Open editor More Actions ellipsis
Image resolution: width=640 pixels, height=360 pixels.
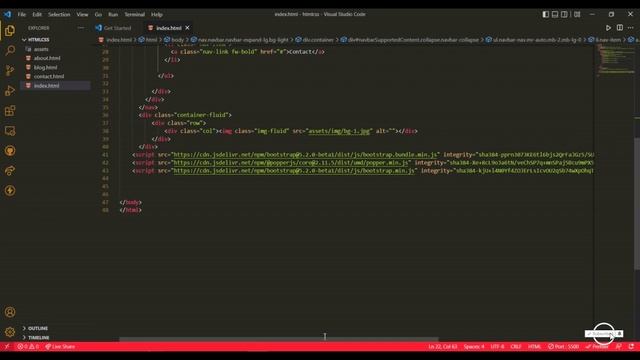pos(631,28)
